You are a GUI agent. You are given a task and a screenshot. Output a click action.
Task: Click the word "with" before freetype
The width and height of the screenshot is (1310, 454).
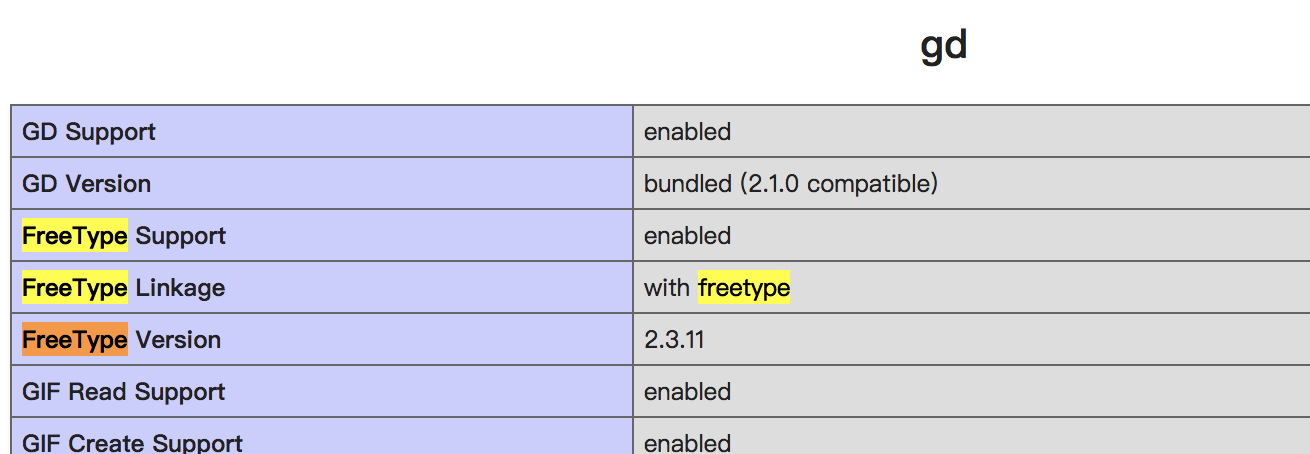[x=666, y=288]
